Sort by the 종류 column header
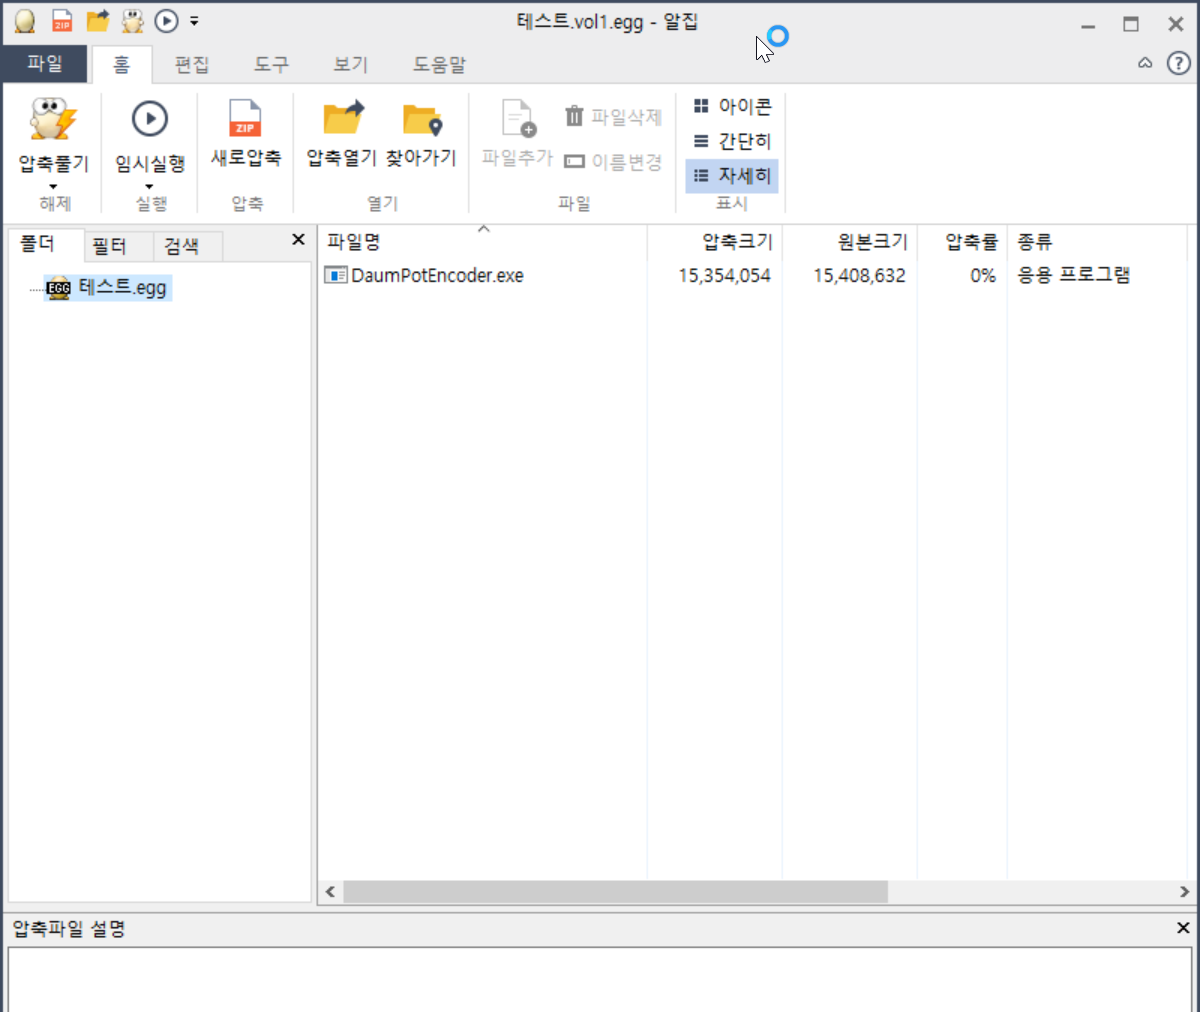 [x=1097, y=242]
